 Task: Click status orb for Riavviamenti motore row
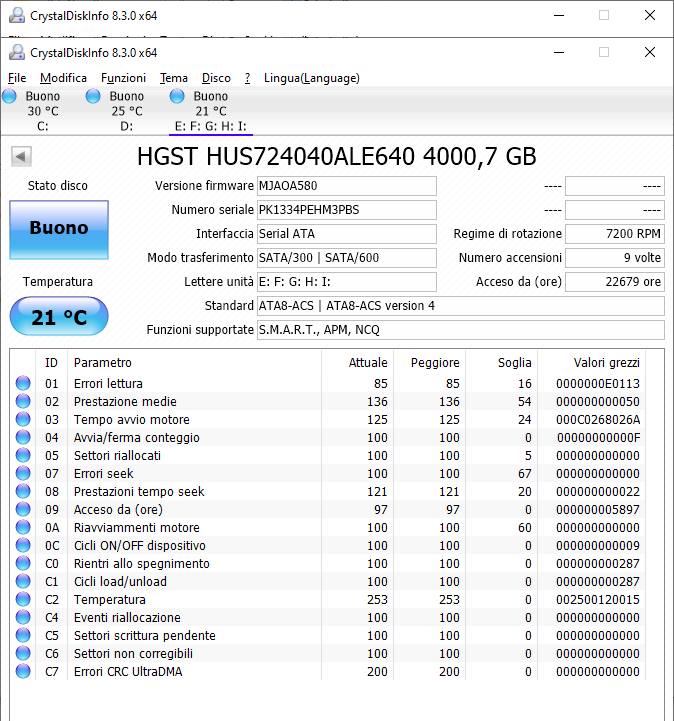point(23,527)
